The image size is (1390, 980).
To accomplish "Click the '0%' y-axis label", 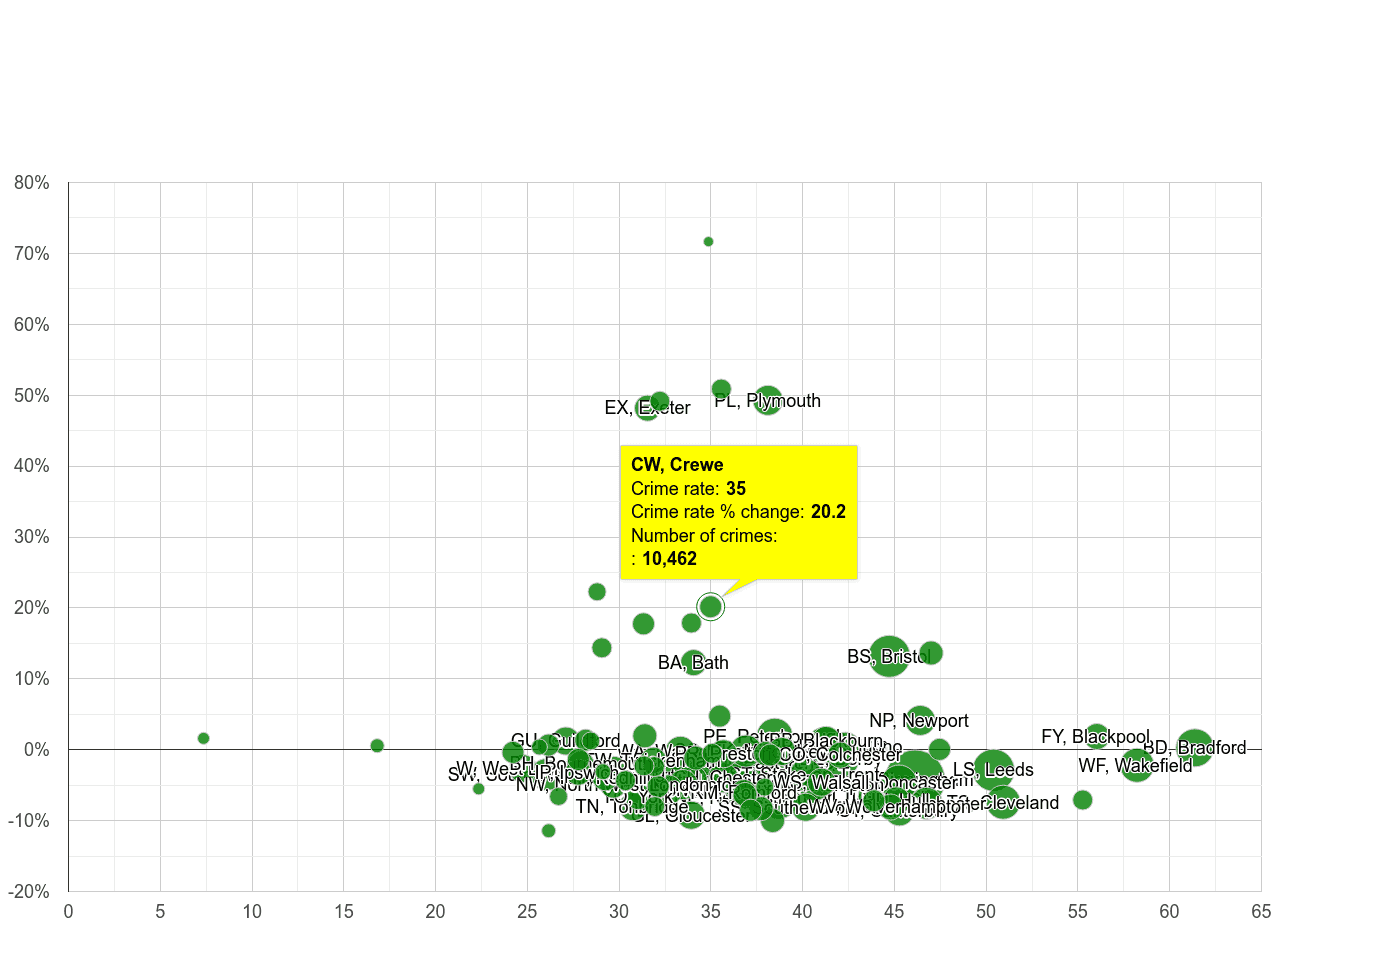I will click(x=37, y=750).
